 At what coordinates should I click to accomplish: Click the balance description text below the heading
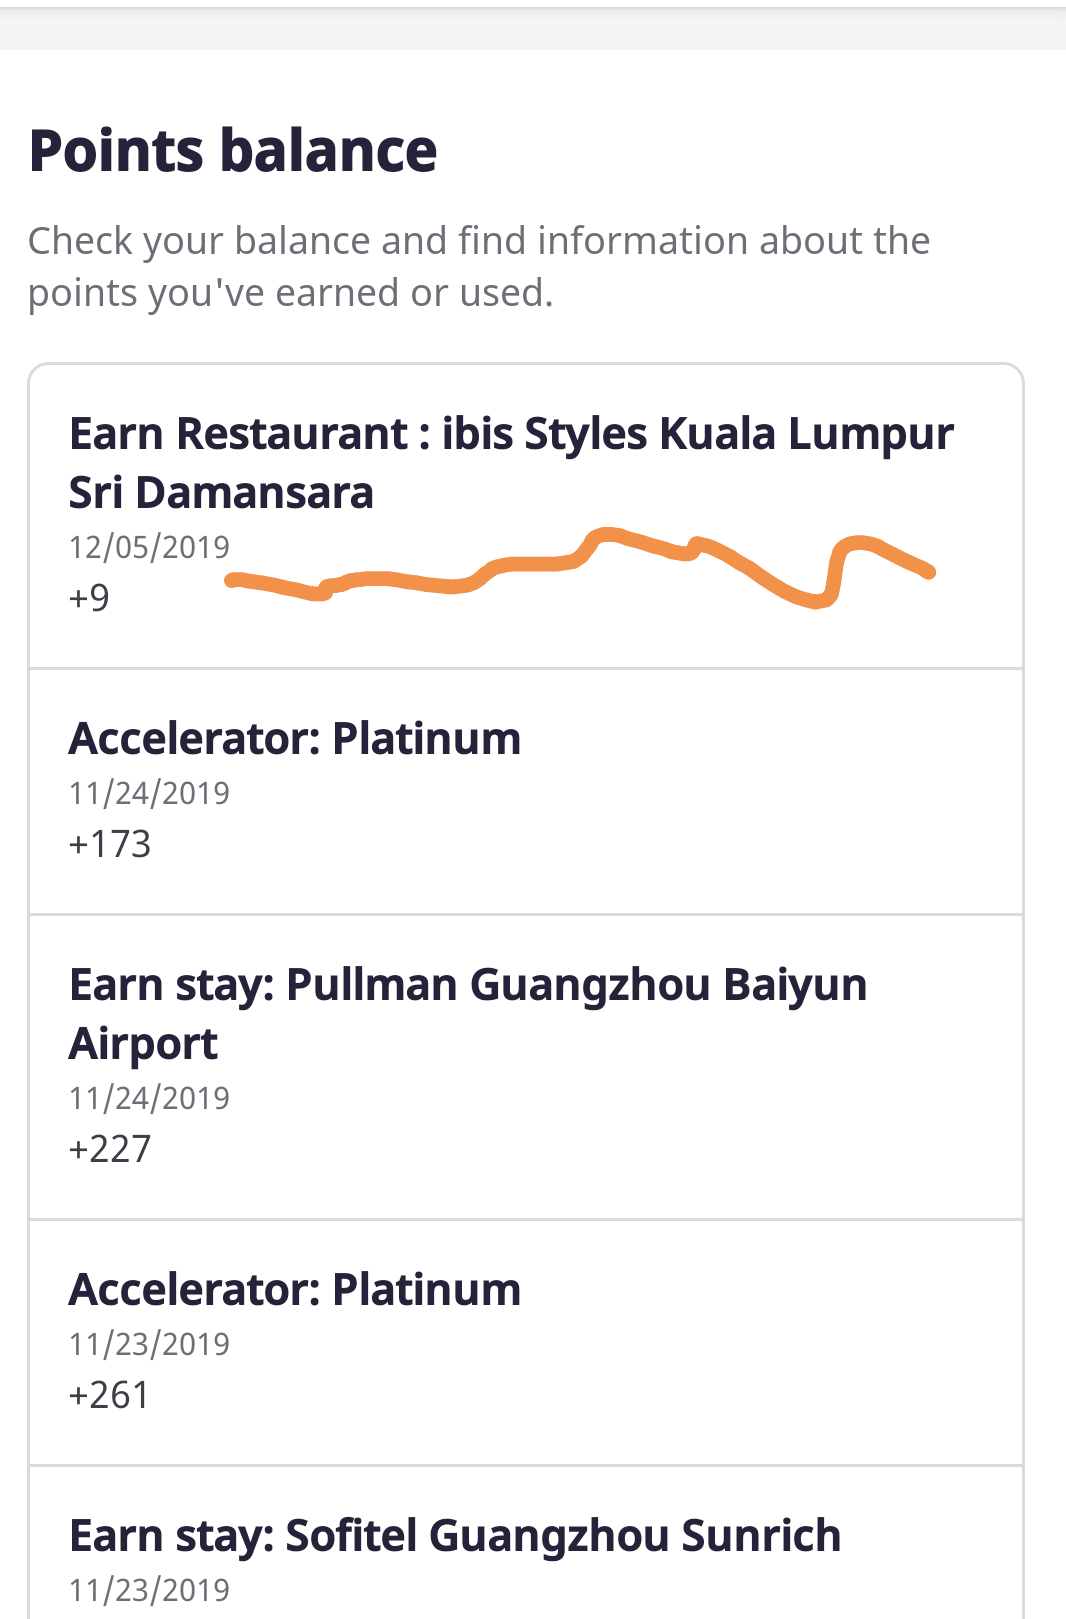coord(479,266)
